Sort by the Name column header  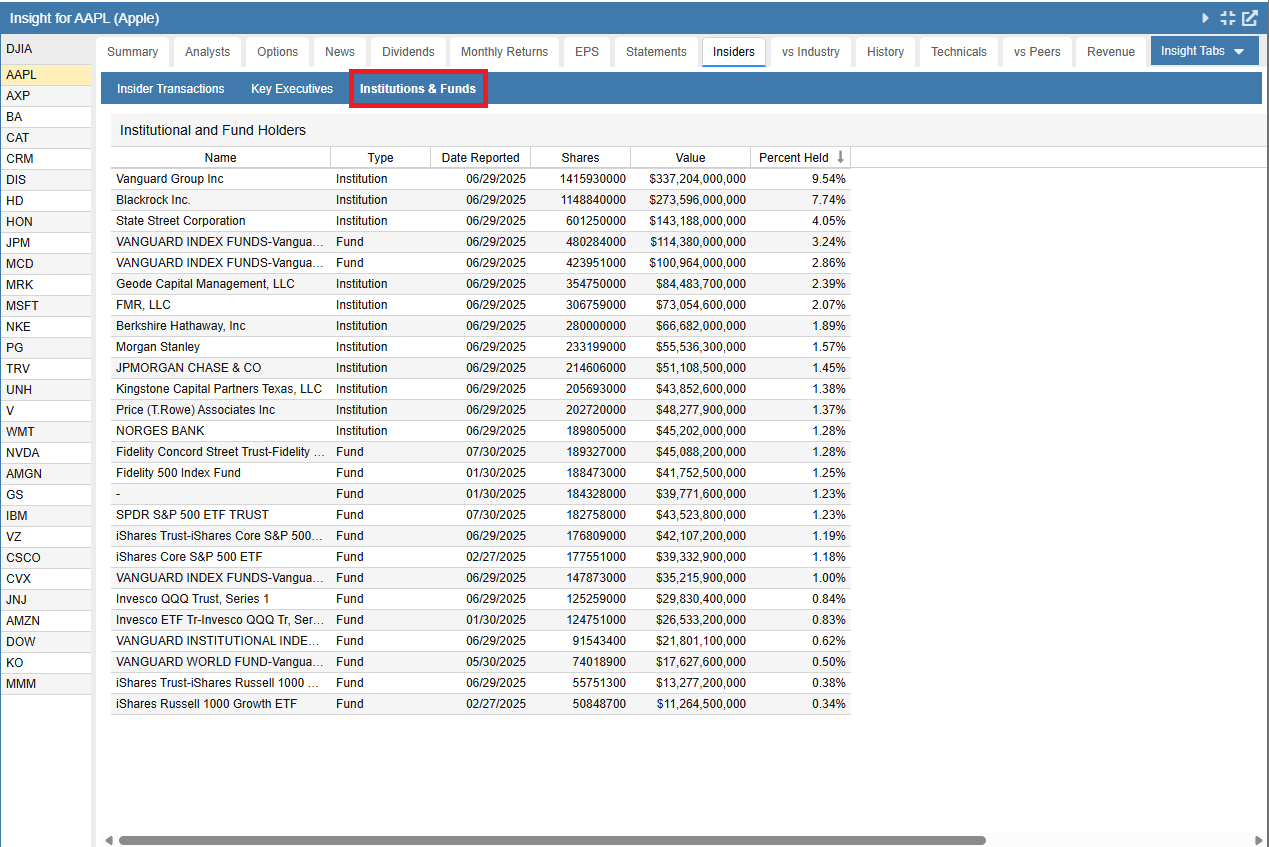[220, 157]
